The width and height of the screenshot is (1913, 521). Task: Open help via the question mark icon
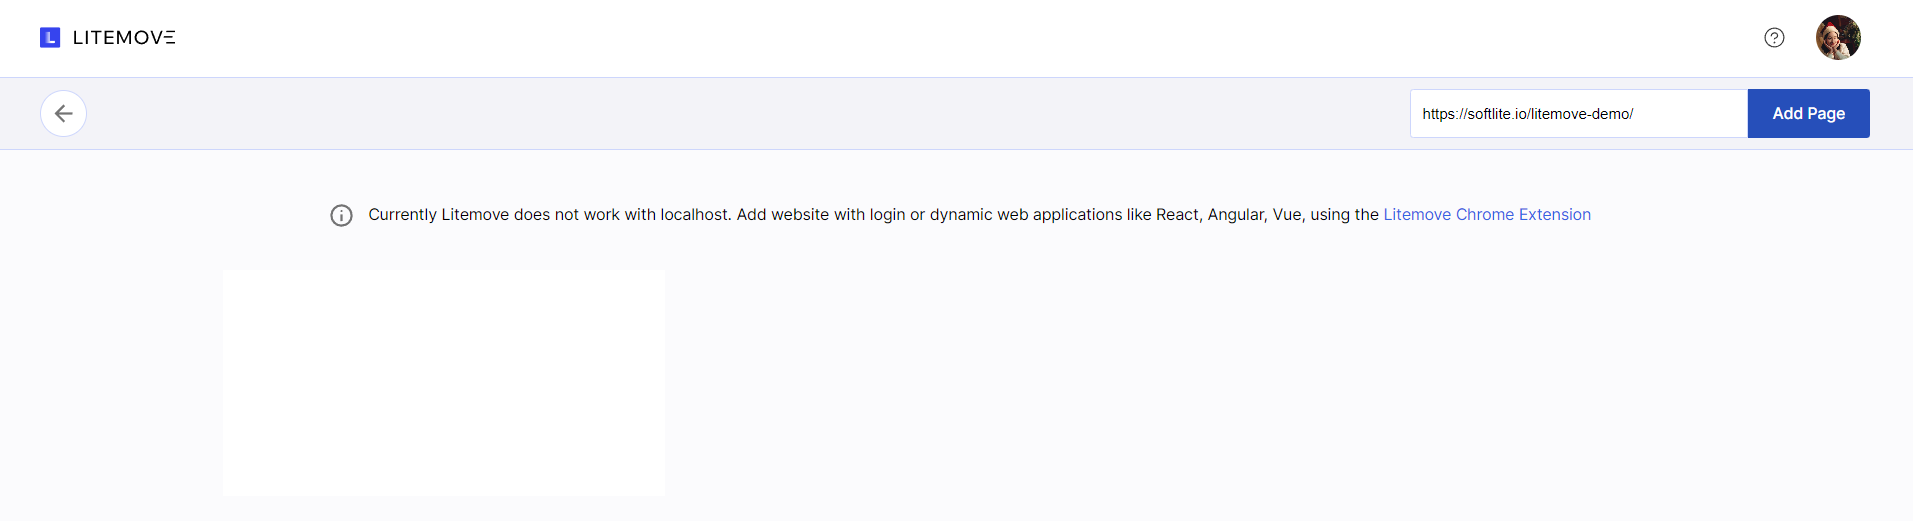[1774, 38]
